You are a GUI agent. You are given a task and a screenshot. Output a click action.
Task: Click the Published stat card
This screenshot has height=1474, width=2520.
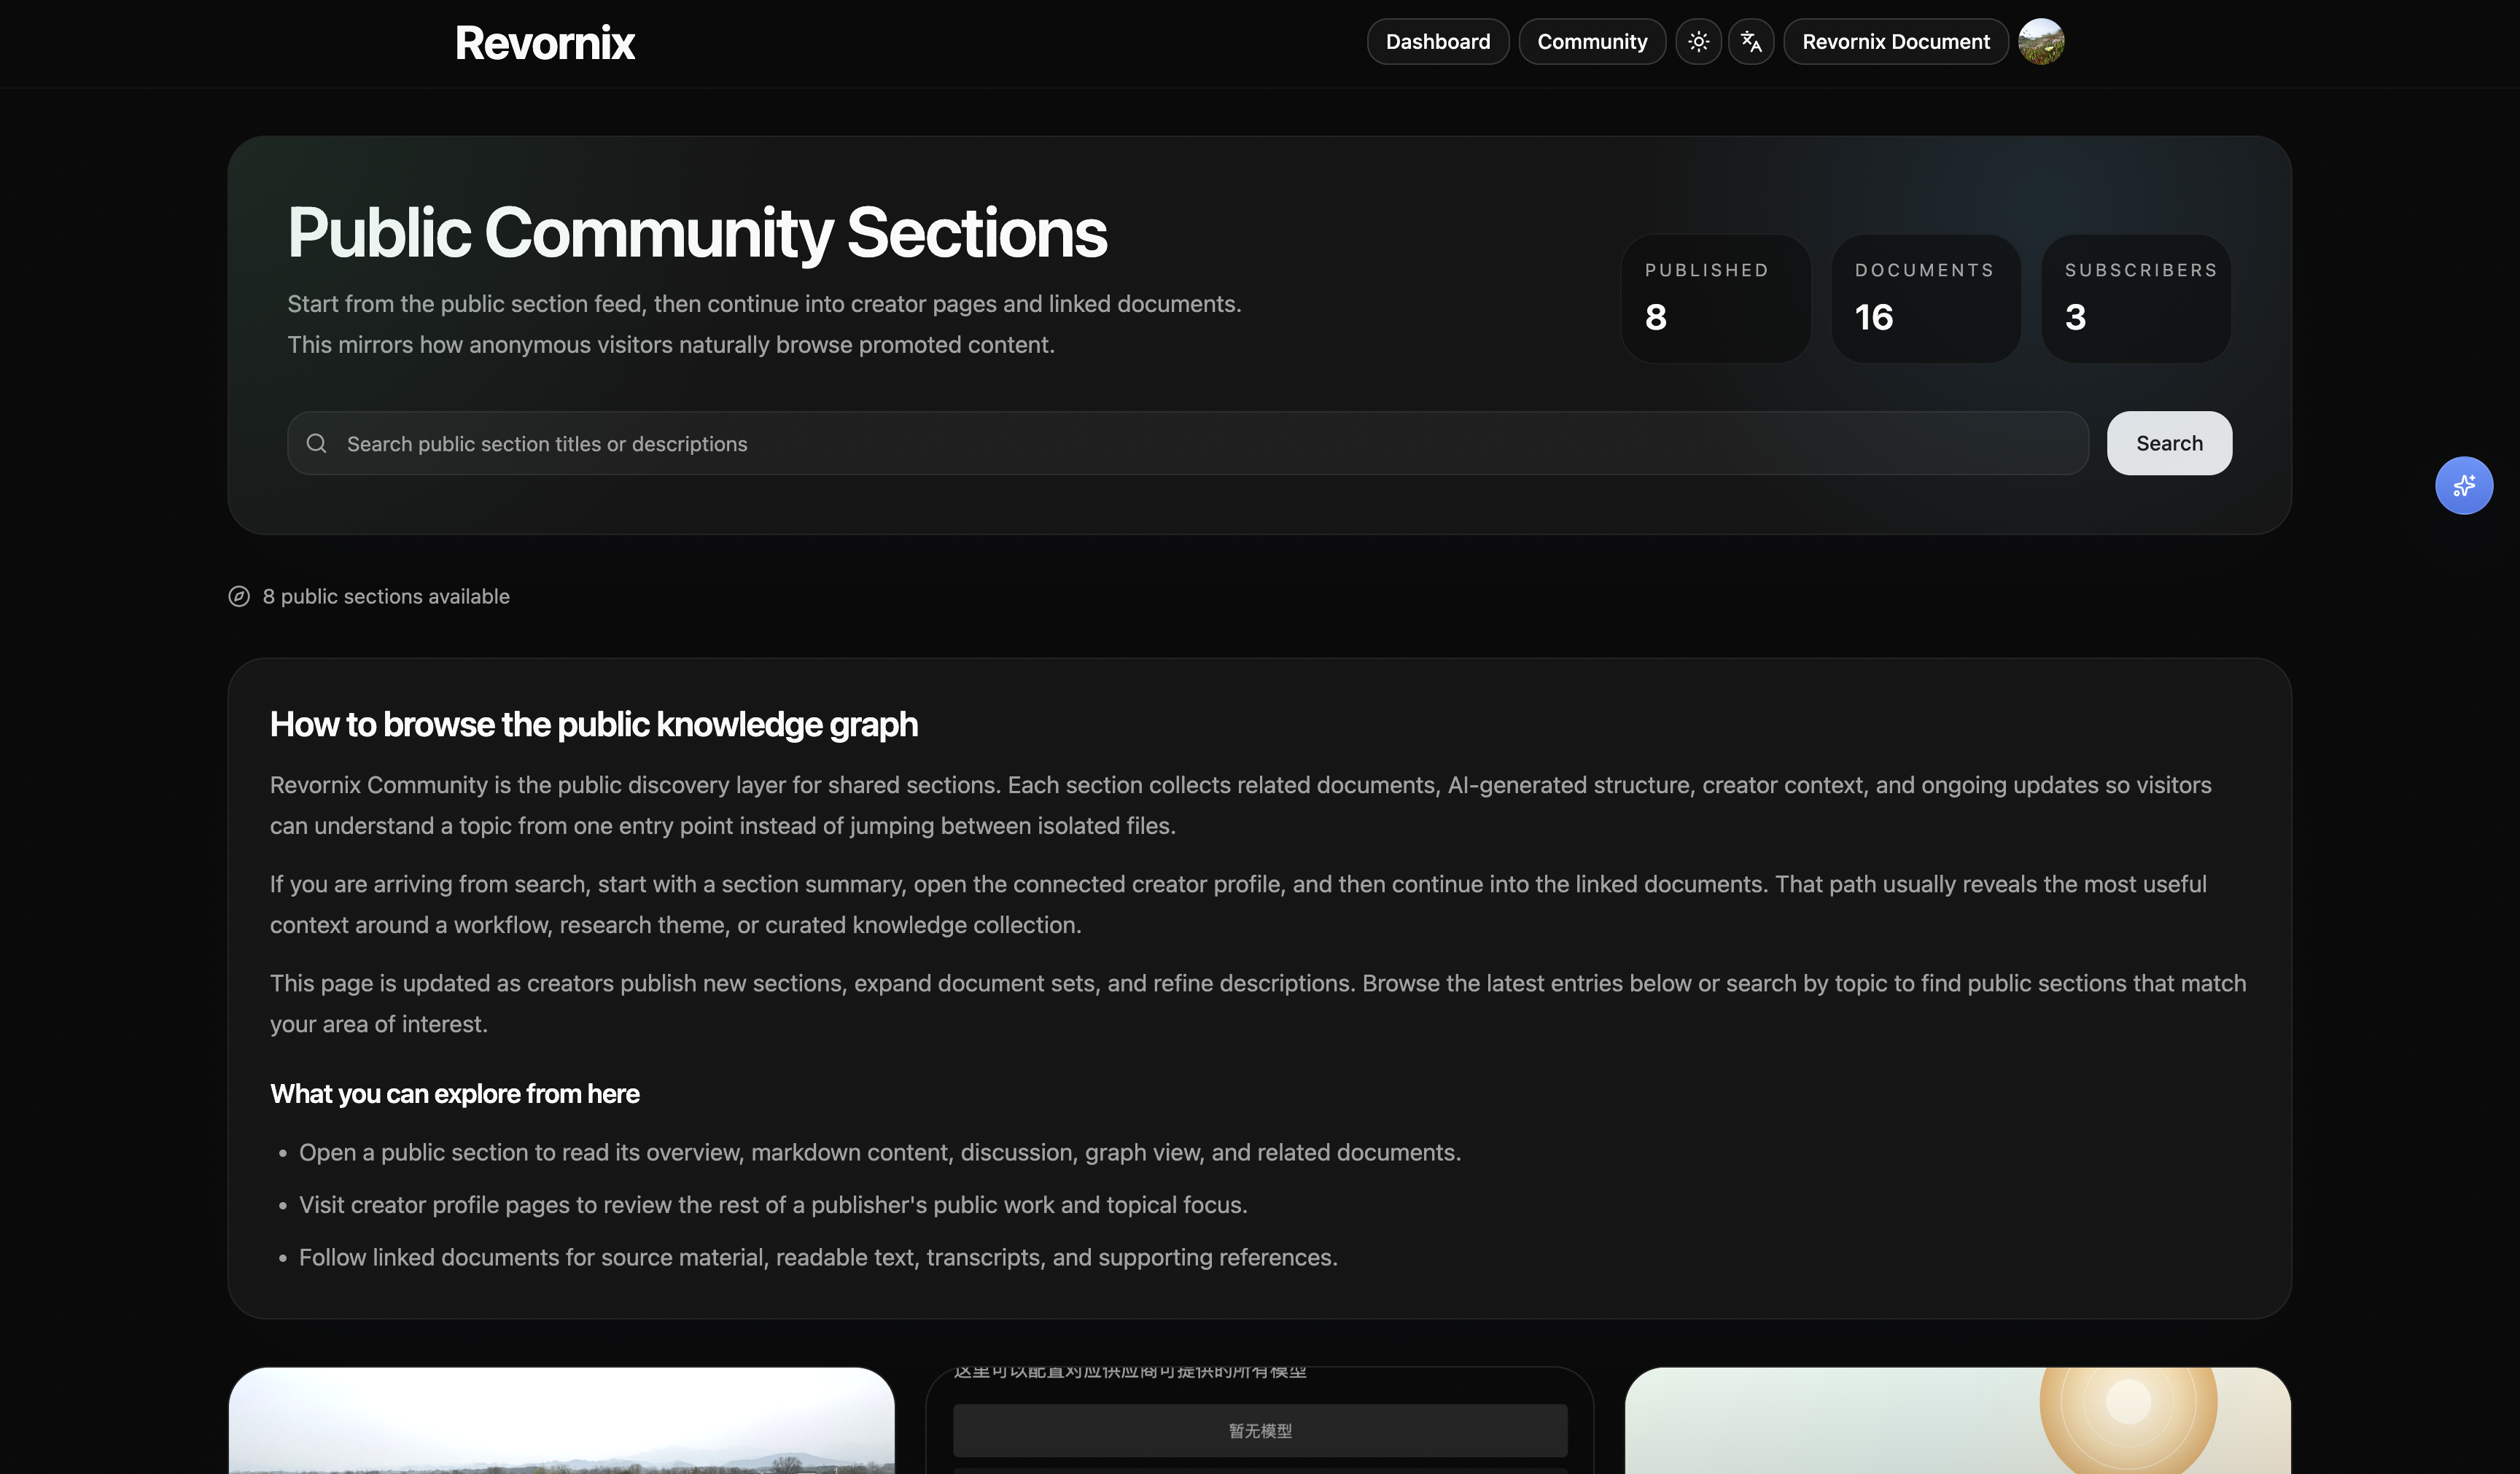pos(1715,298)
